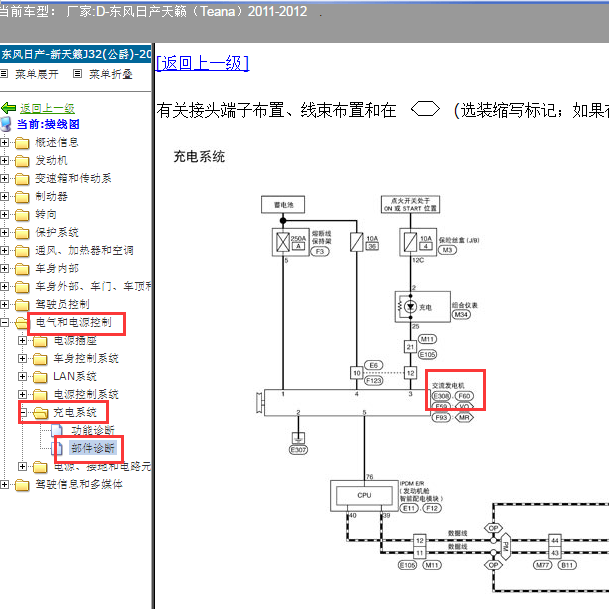This screenshot has height=609, width=609.
Task: Open the 概述信息 folder
Action: [x=57, y=143]
